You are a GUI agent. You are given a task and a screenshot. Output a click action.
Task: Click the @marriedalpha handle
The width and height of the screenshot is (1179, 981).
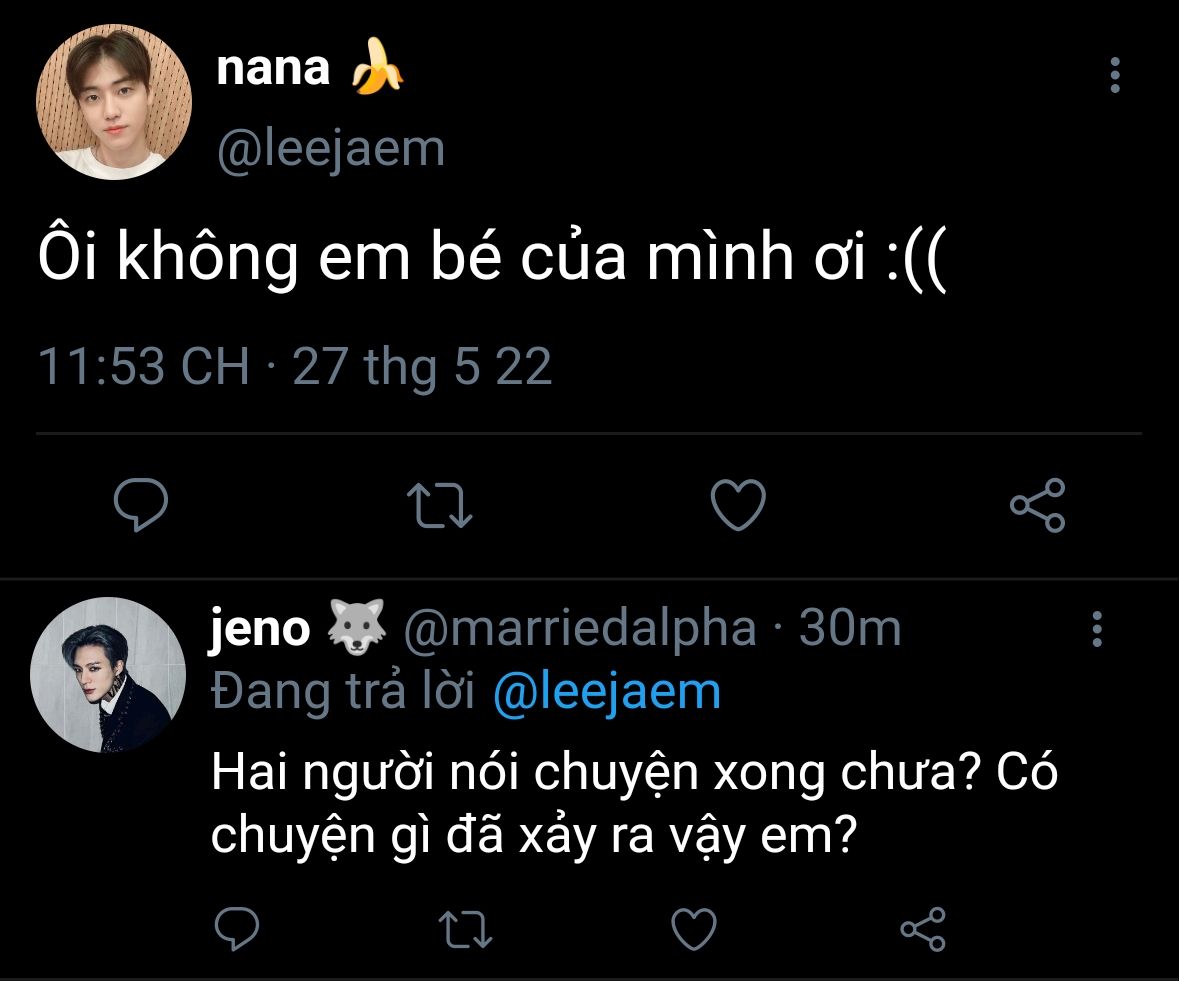tap(579, 629)
